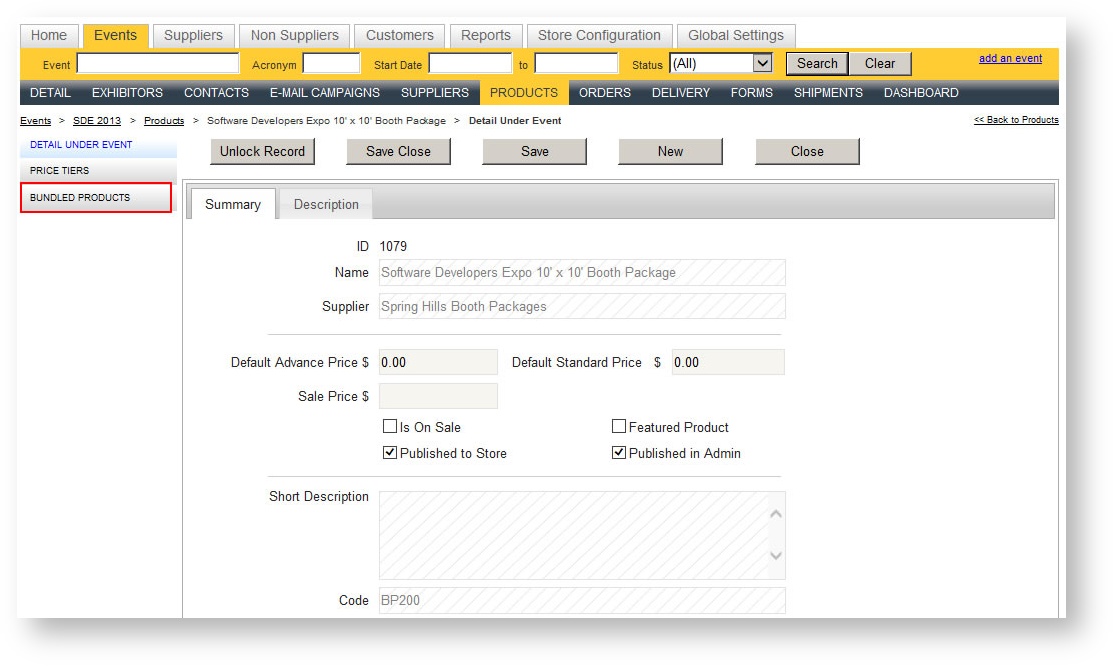Select Price Tiers in the sidebar
Image resolution: width=1114 pixels, height=666 pixels.
pyautogui.click(x=60, y=171)
